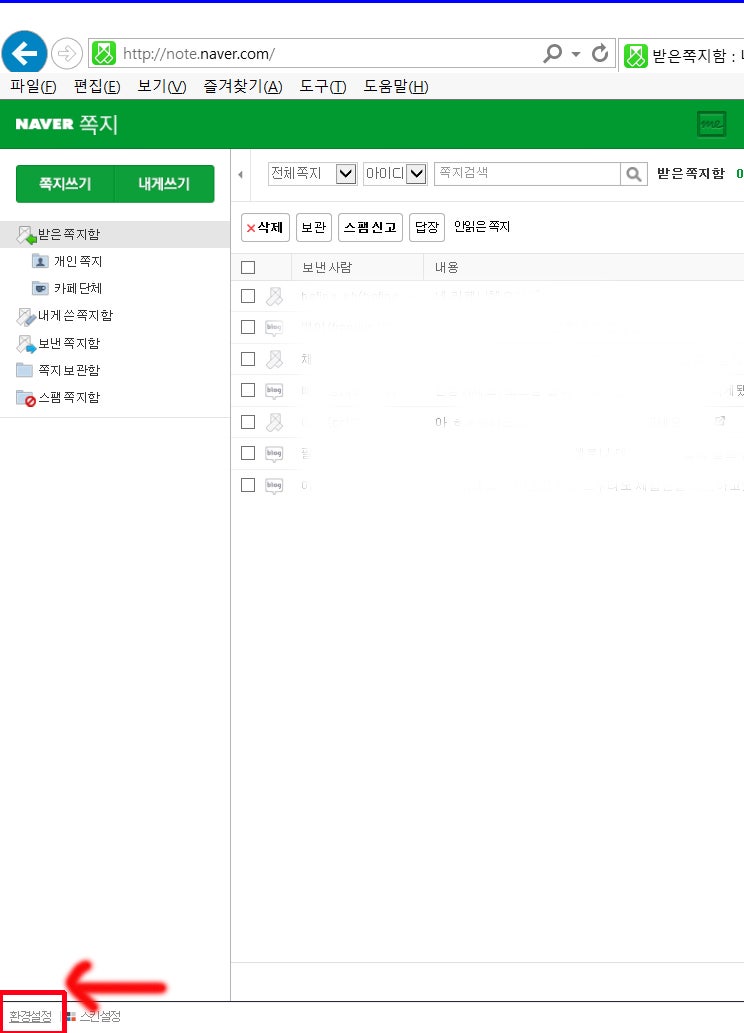Image resolution: width=744 pixels, height=1033 pixels.
Task: Switch to the 받은쪽지함 browser tab
Action: [x=683, y=55]
